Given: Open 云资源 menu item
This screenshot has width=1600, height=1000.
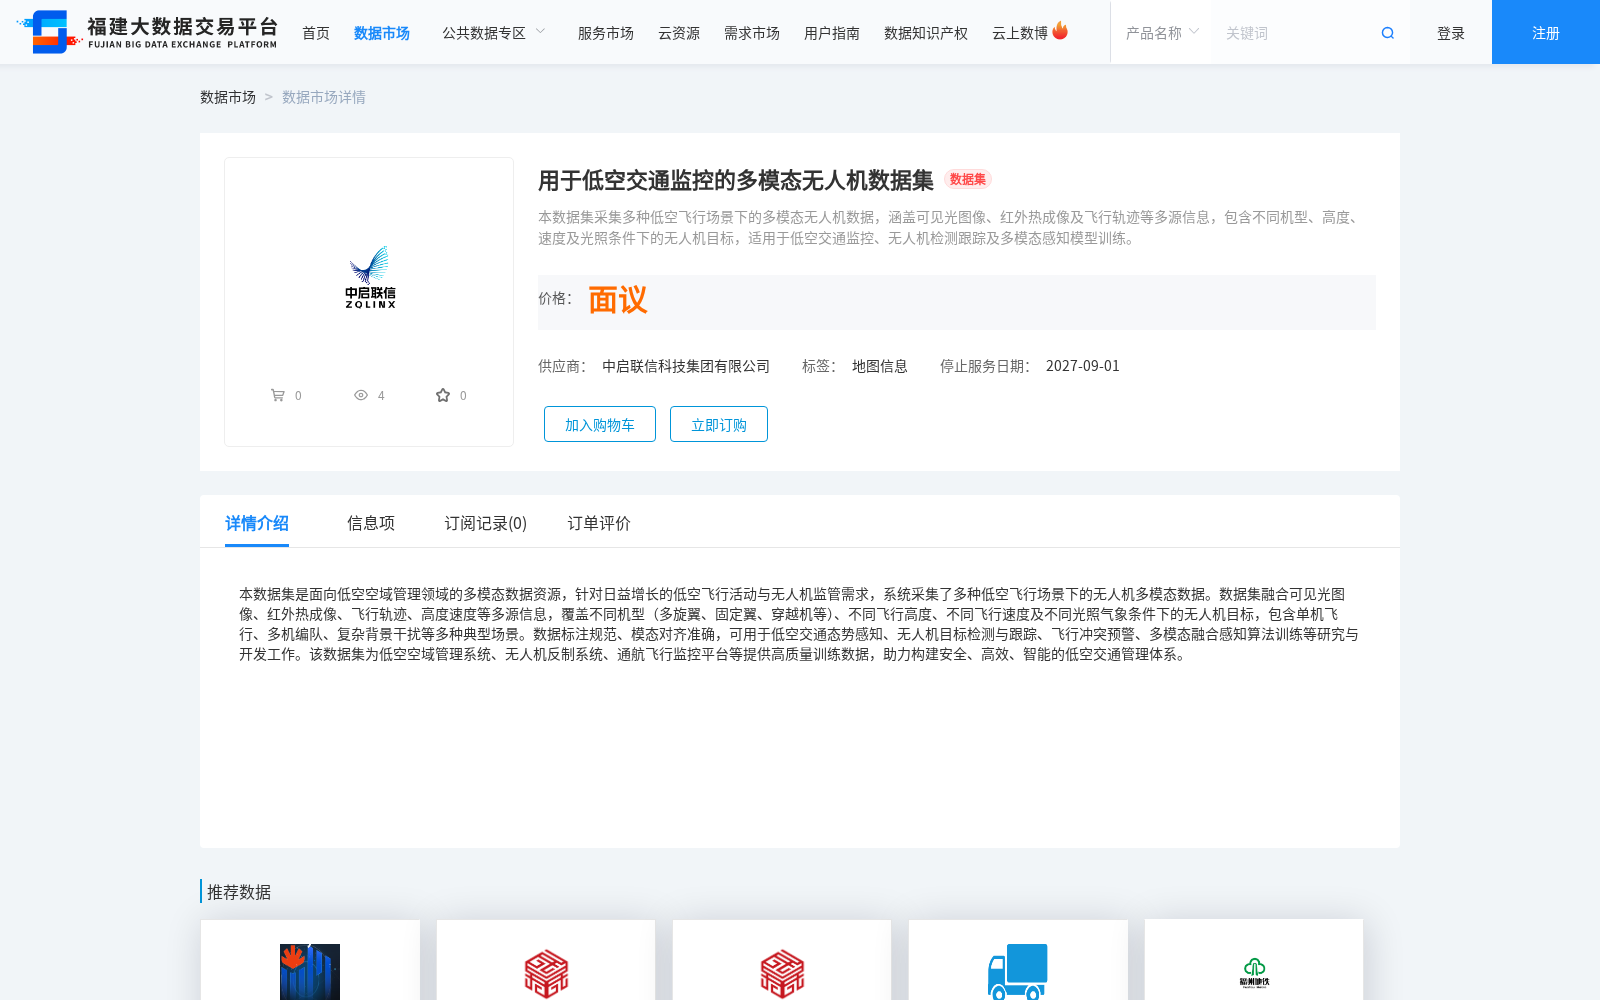Looking at the screenshot, I should [x=679, y=33].
